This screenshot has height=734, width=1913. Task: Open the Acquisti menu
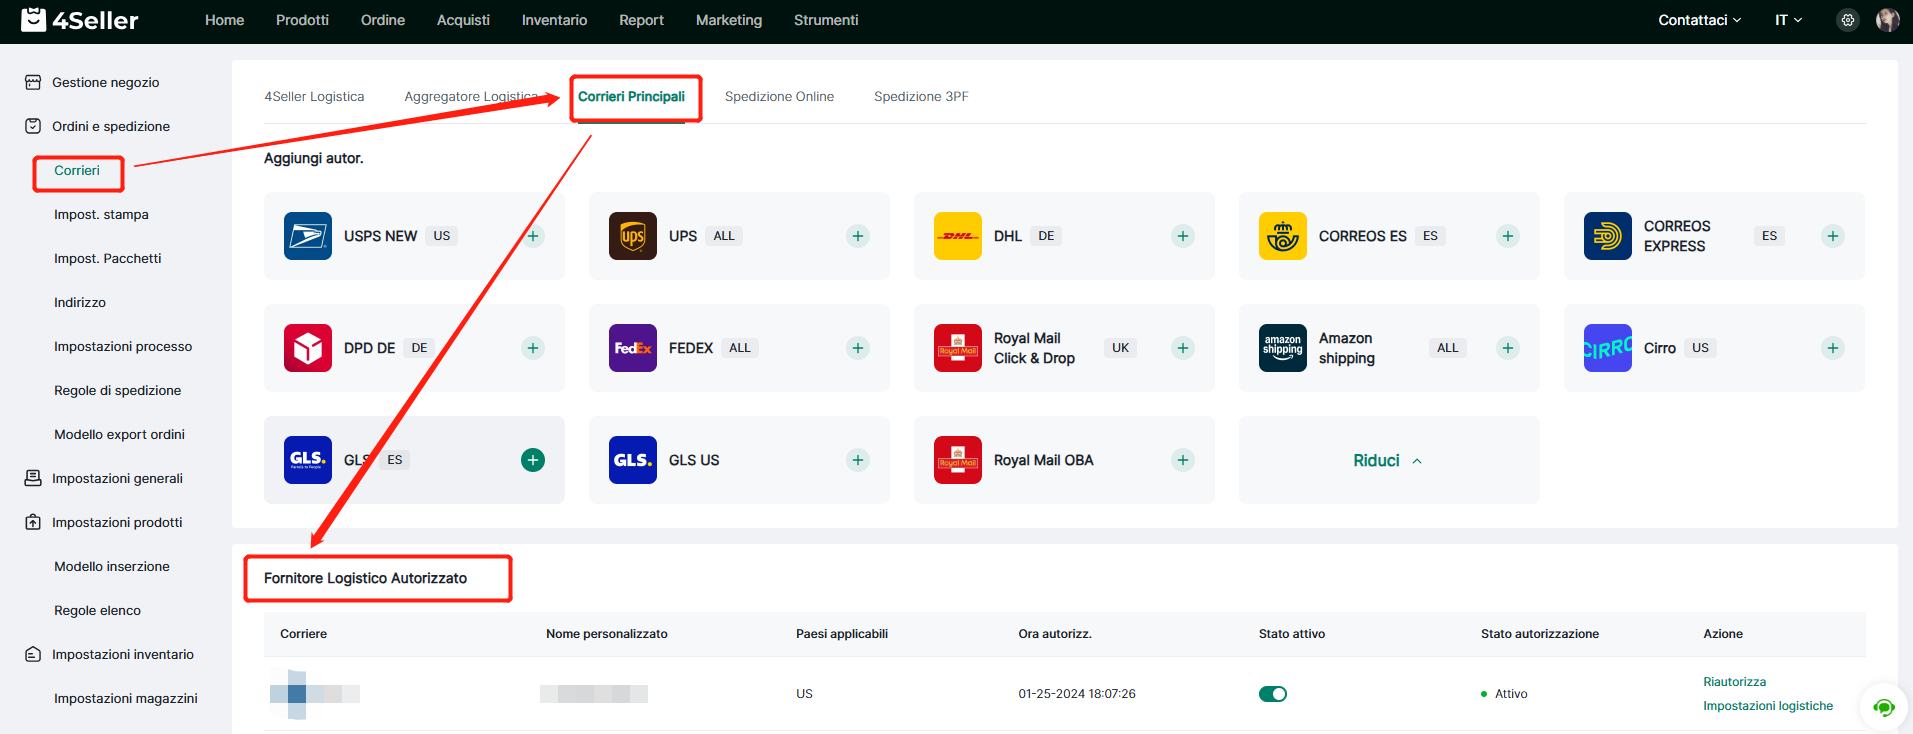click(x=463, y=20)
